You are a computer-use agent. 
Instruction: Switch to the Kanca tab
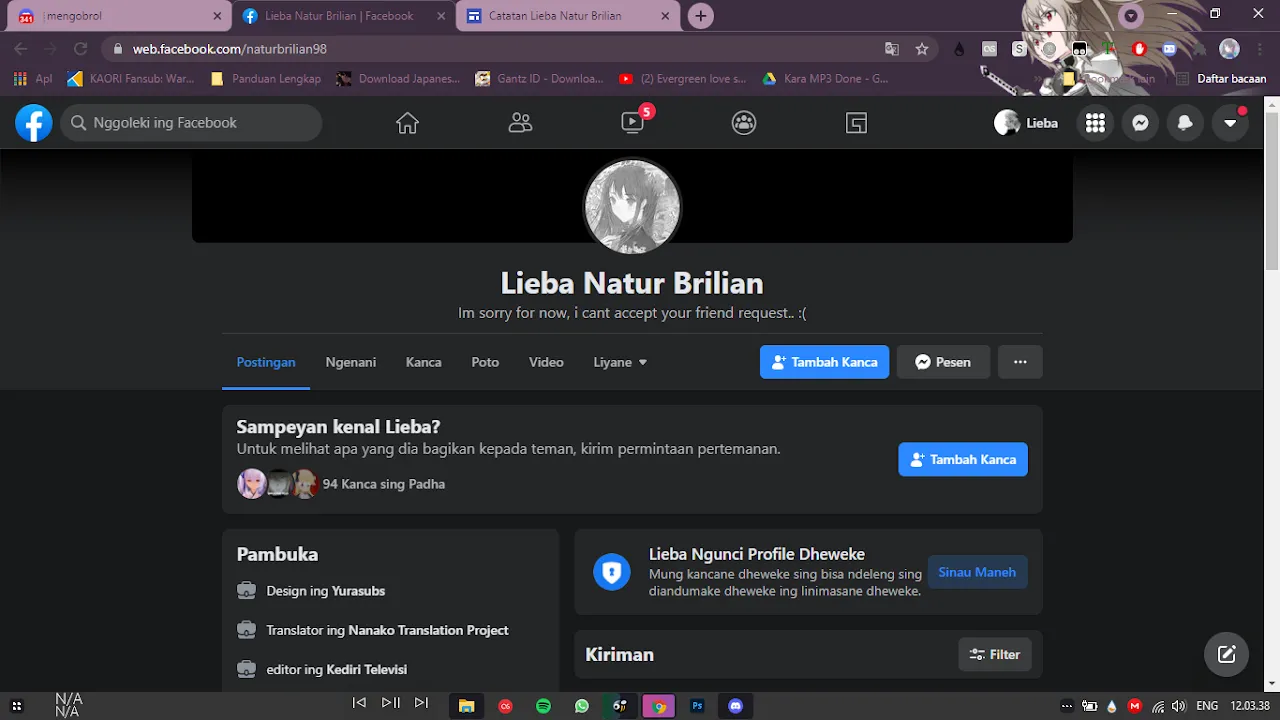coord(424,362)
